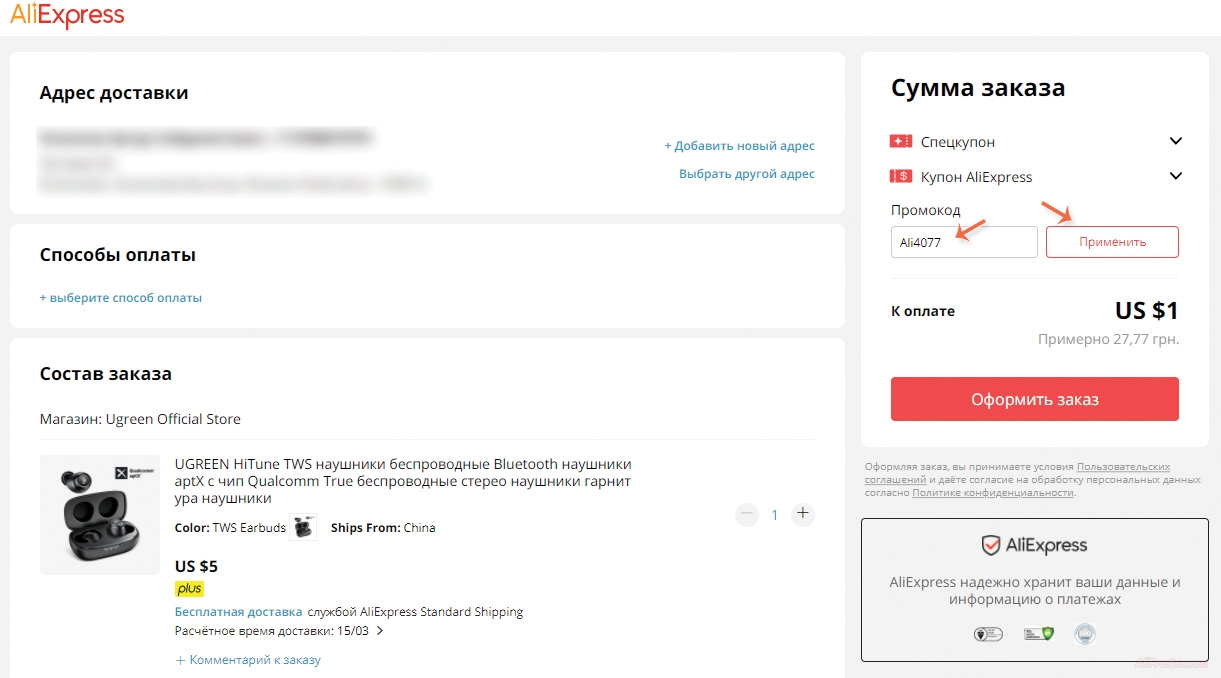Increase item quantity with plus button
Viewport: 1221px width, 678px height.
click(802, 515)
